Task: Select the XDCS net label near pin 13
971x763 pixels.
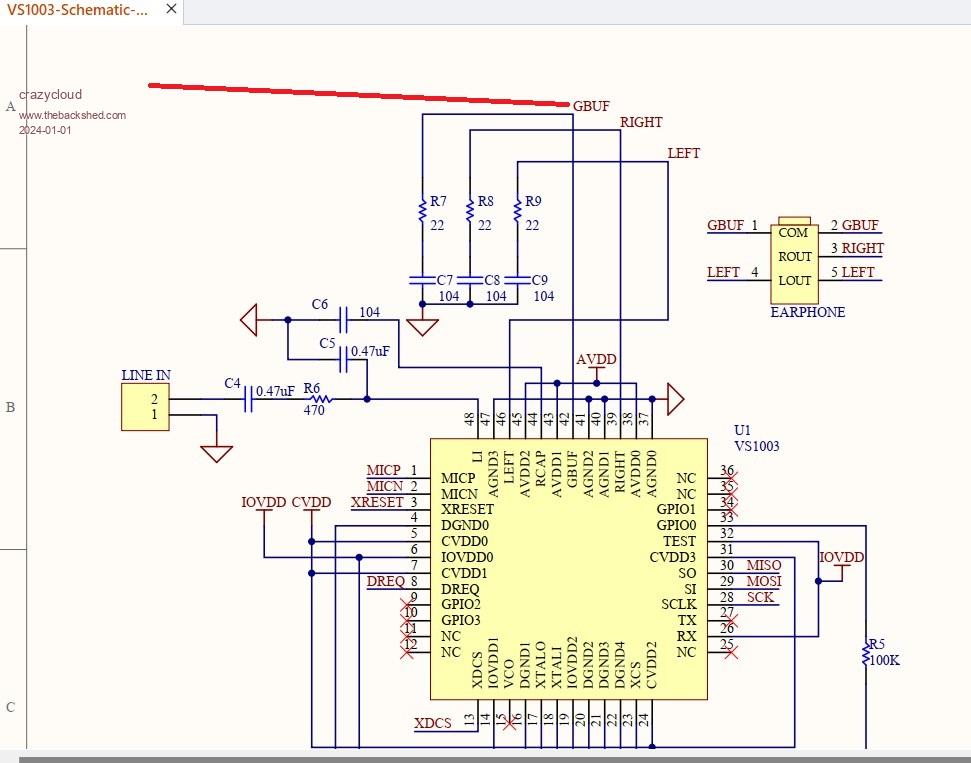Action: pyautogui.click(x=433, y=723)
